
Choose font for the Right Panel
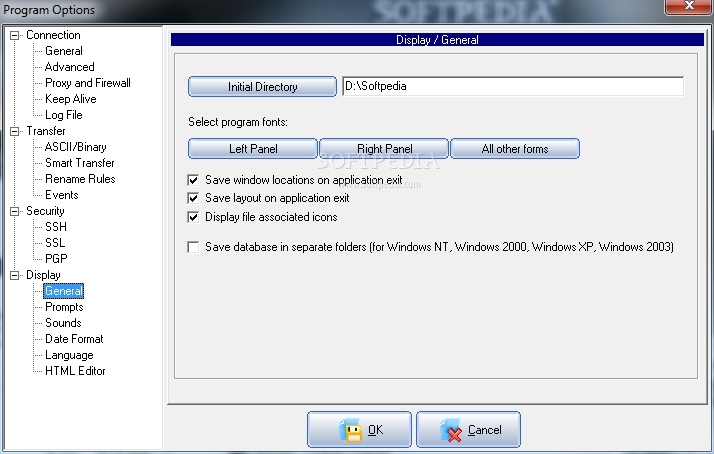pyautogui.click(x=384, y=148)
